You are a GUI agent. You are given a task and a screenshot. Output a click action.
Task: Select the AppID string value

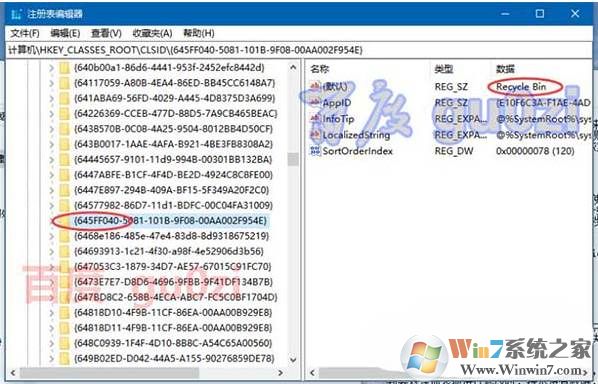pyautogui.click(x=337, y=103)
